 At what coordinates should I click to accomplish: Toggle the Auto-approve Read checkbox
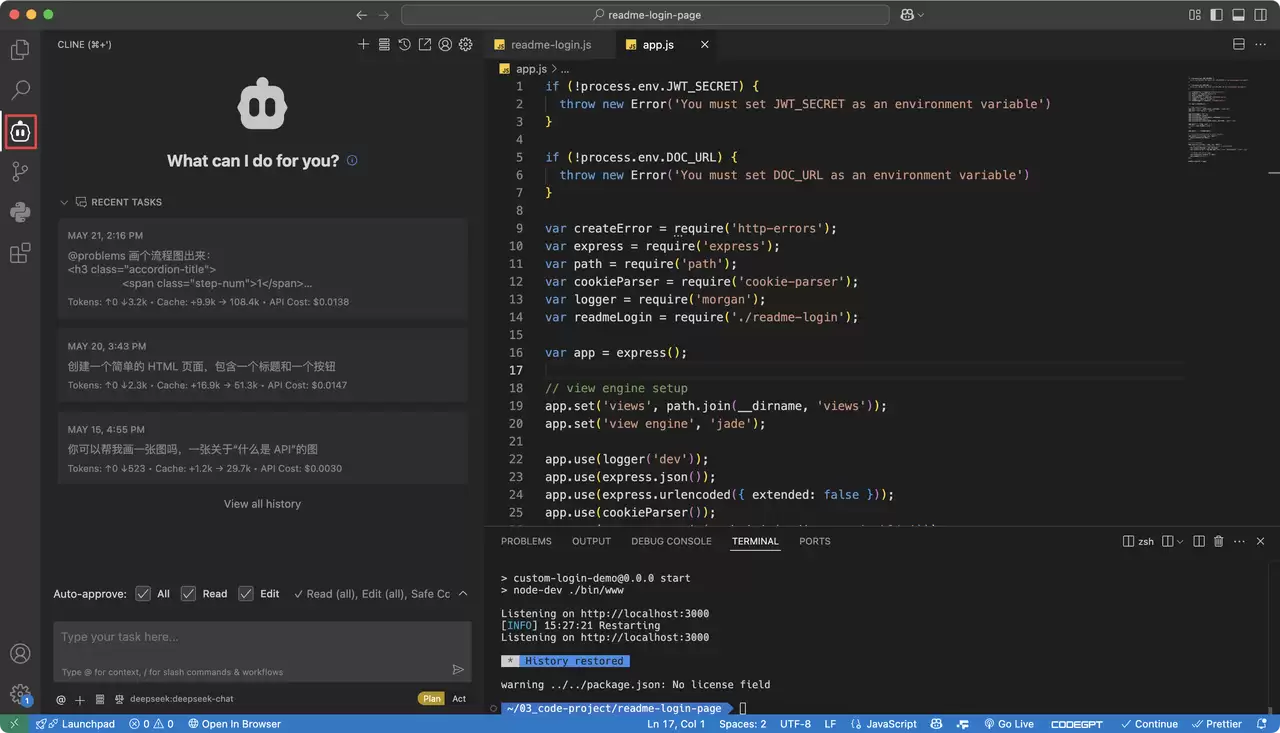pos(188,593)
